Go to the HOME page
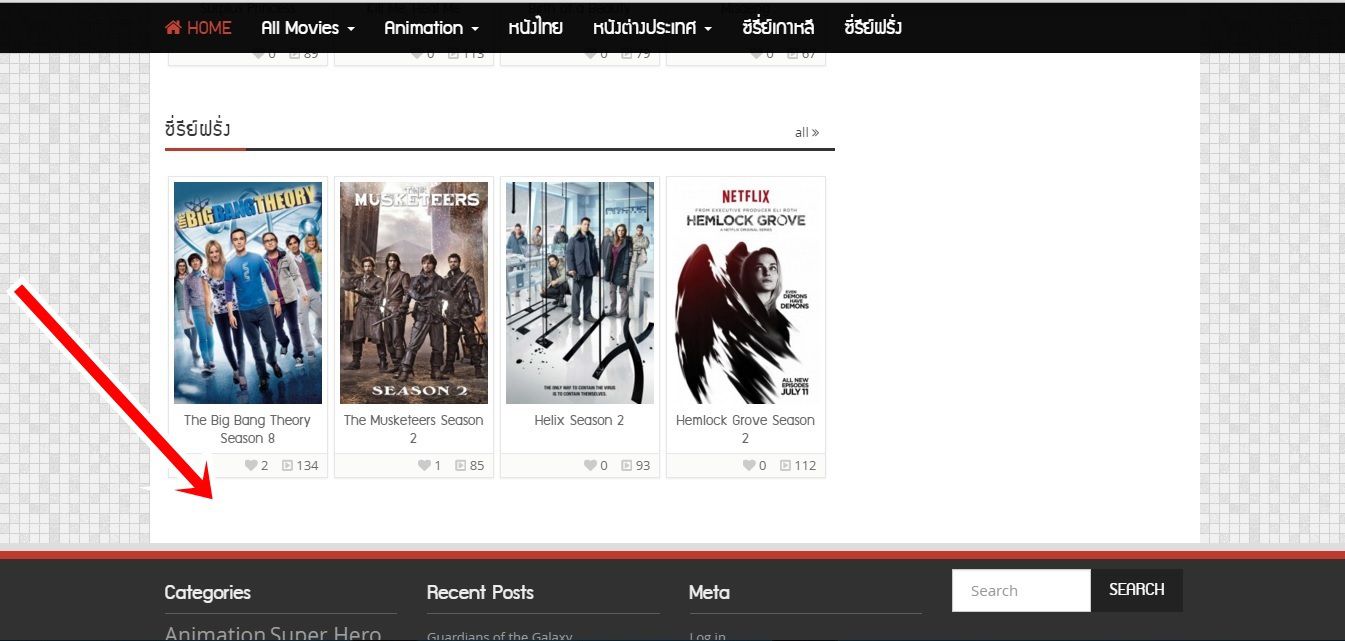The width and height of the screenshot is (1345, 641). (198, 28)
